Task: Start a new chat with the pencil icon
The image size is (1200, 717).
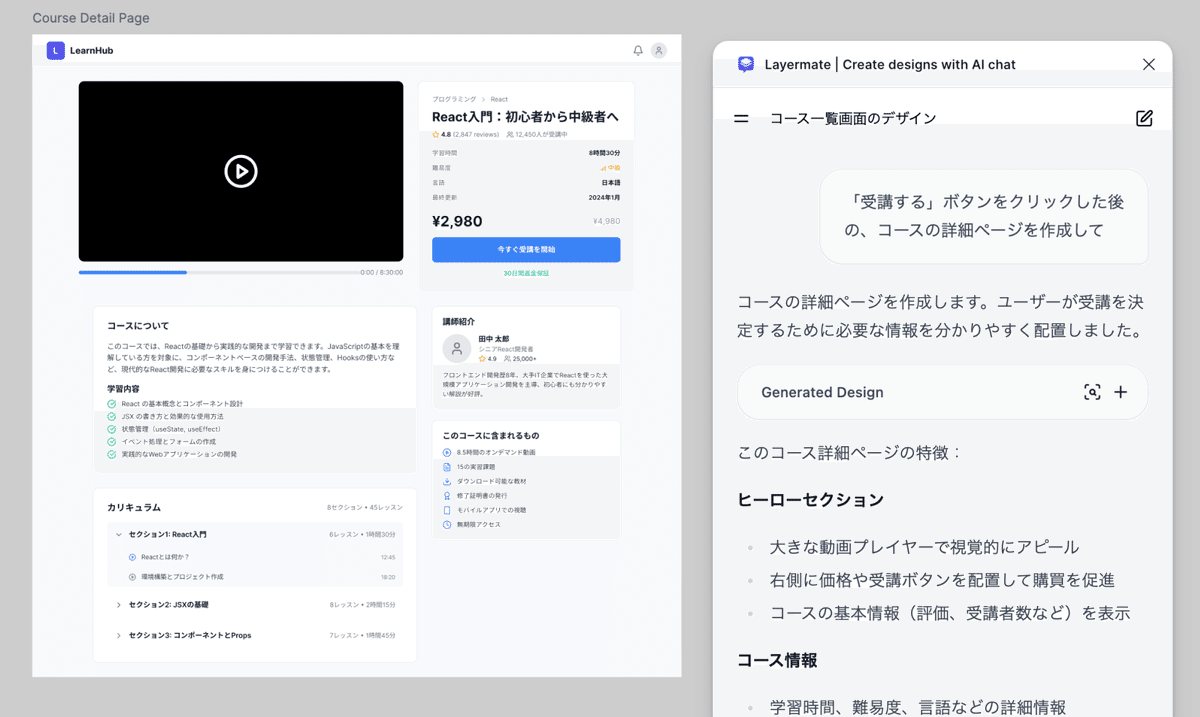Action: [1146, 117]
